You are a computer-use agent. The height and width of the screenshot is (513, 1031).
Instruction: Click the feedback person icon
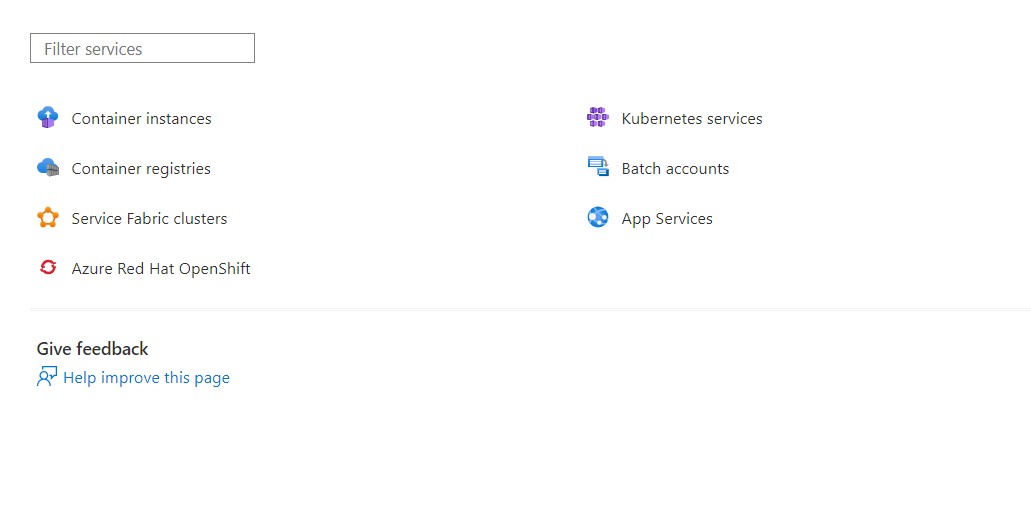click(x=47, y=377)
